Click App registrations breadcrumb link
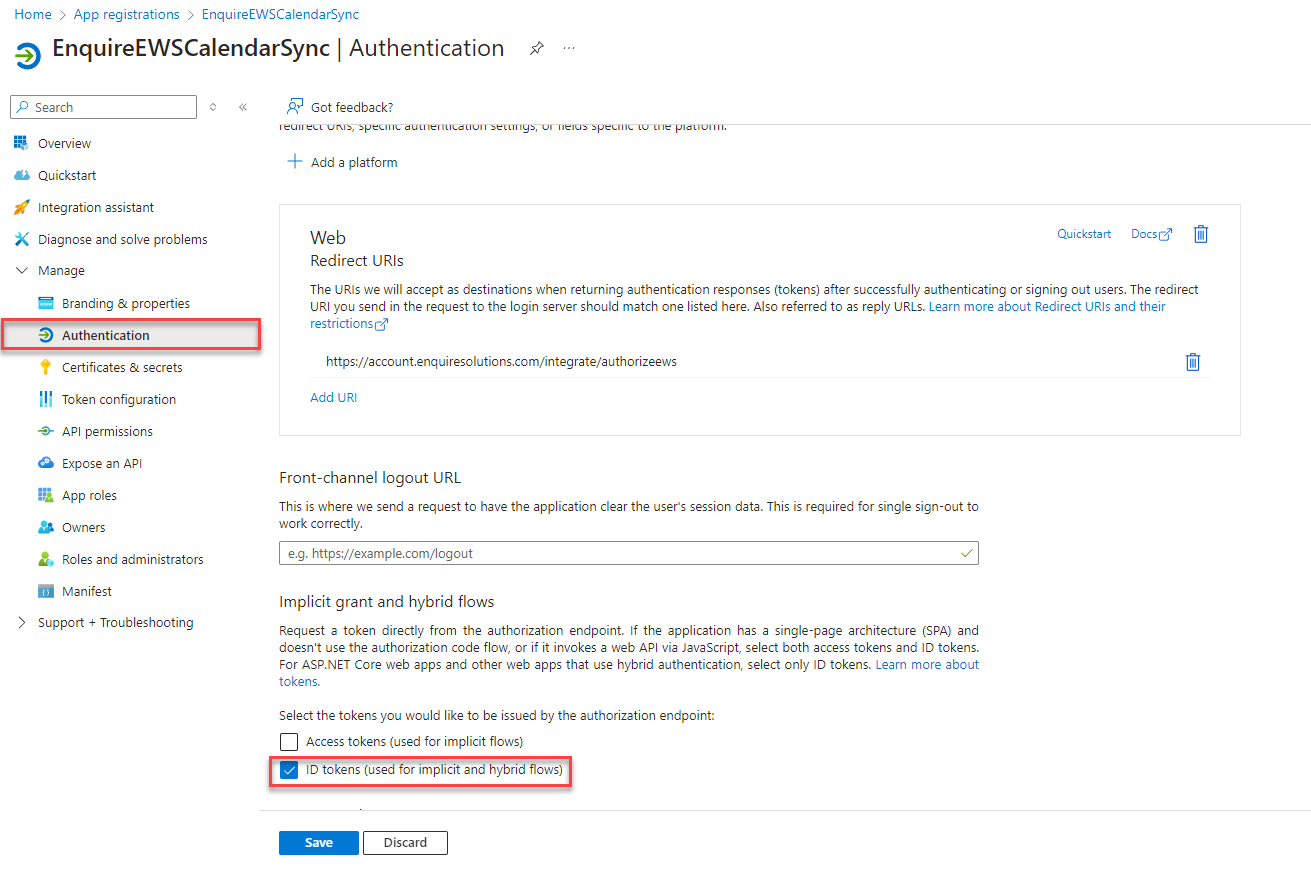 (127, 14)
